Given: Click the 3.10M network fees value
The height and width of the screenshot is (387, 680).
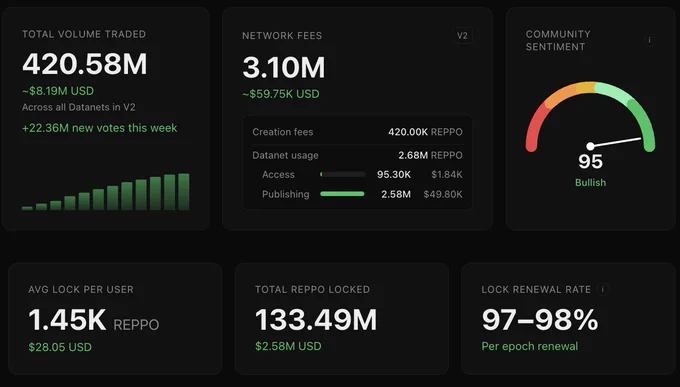Looking at the screenshot, I should (x=283, y=68).
